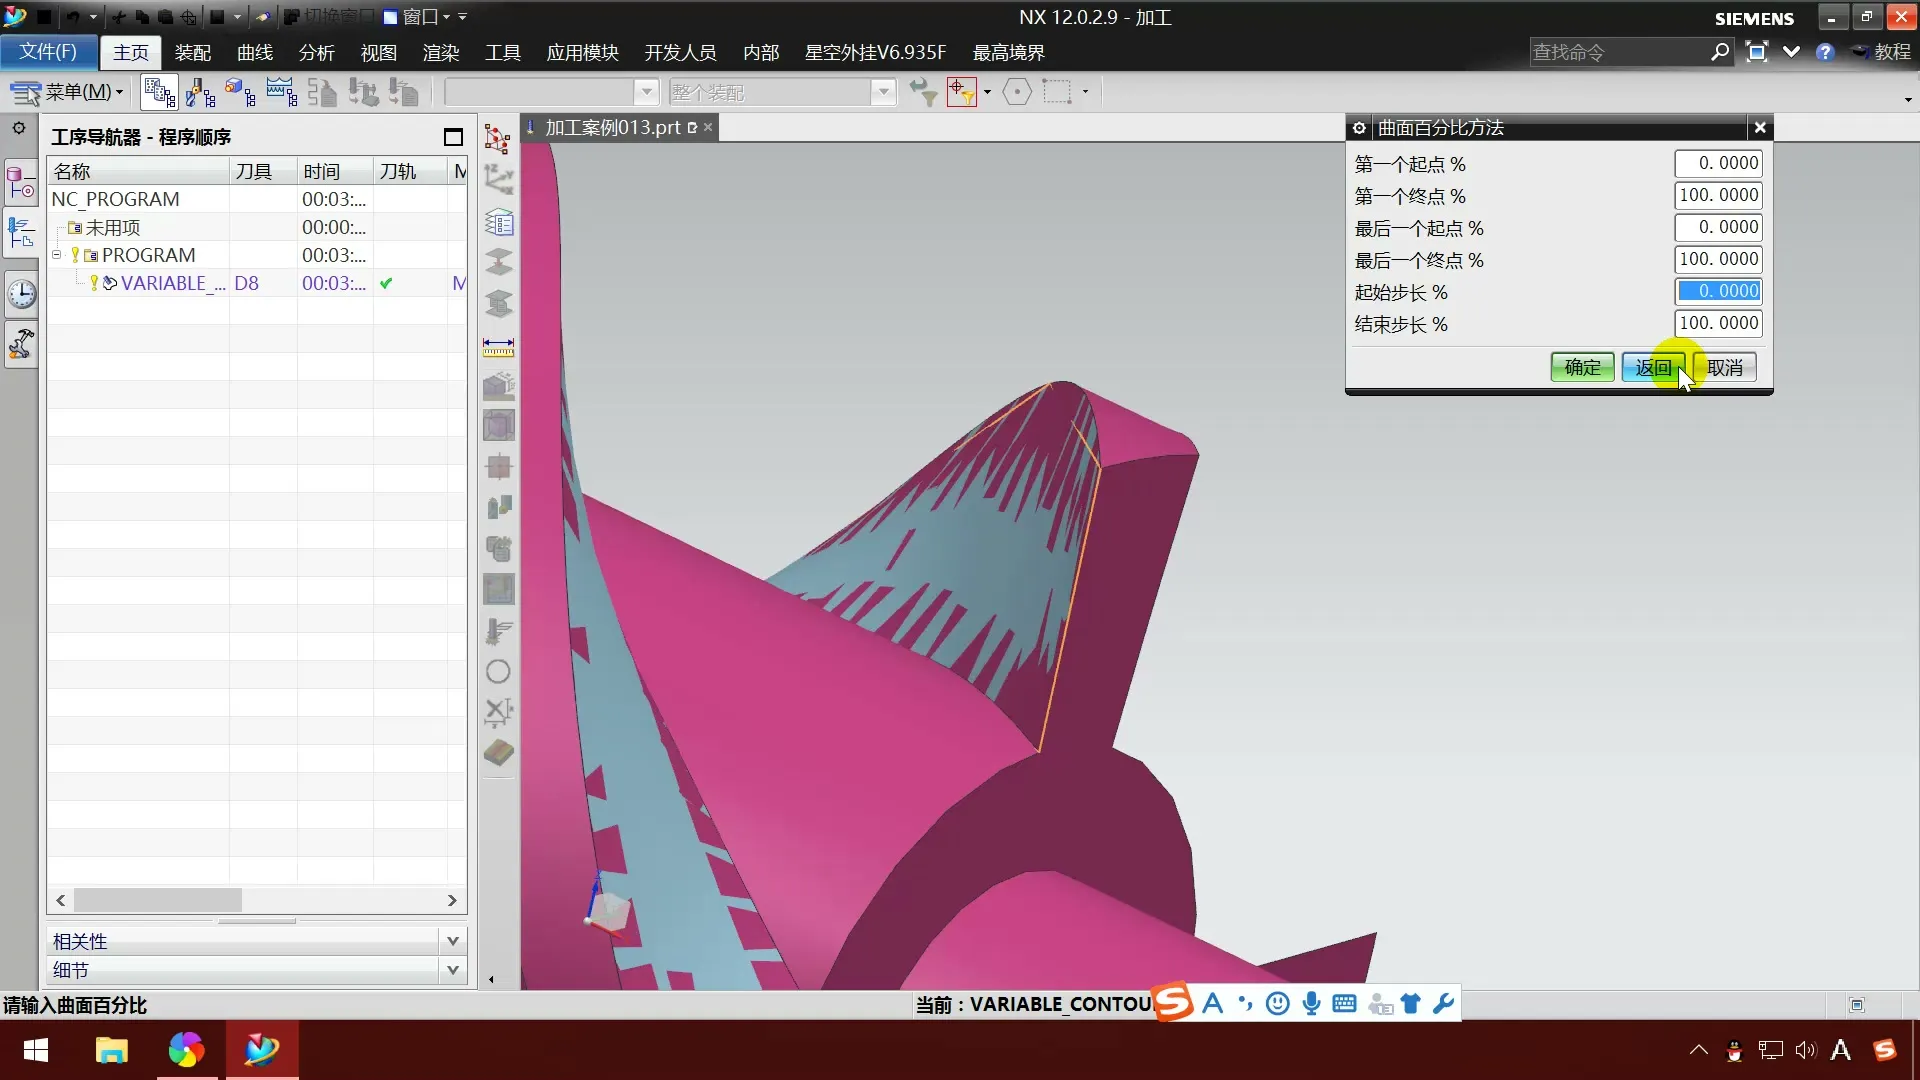The height and width of the screenshot is (1080, 1920).
Task: Collapse the PROGRAM tree node
Action: tap(57, 255)
